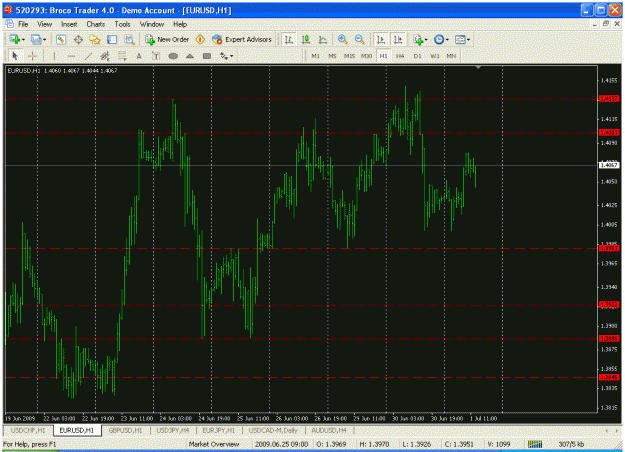Zoom out of the chart

pyautogui.click(x=359, y=39)
